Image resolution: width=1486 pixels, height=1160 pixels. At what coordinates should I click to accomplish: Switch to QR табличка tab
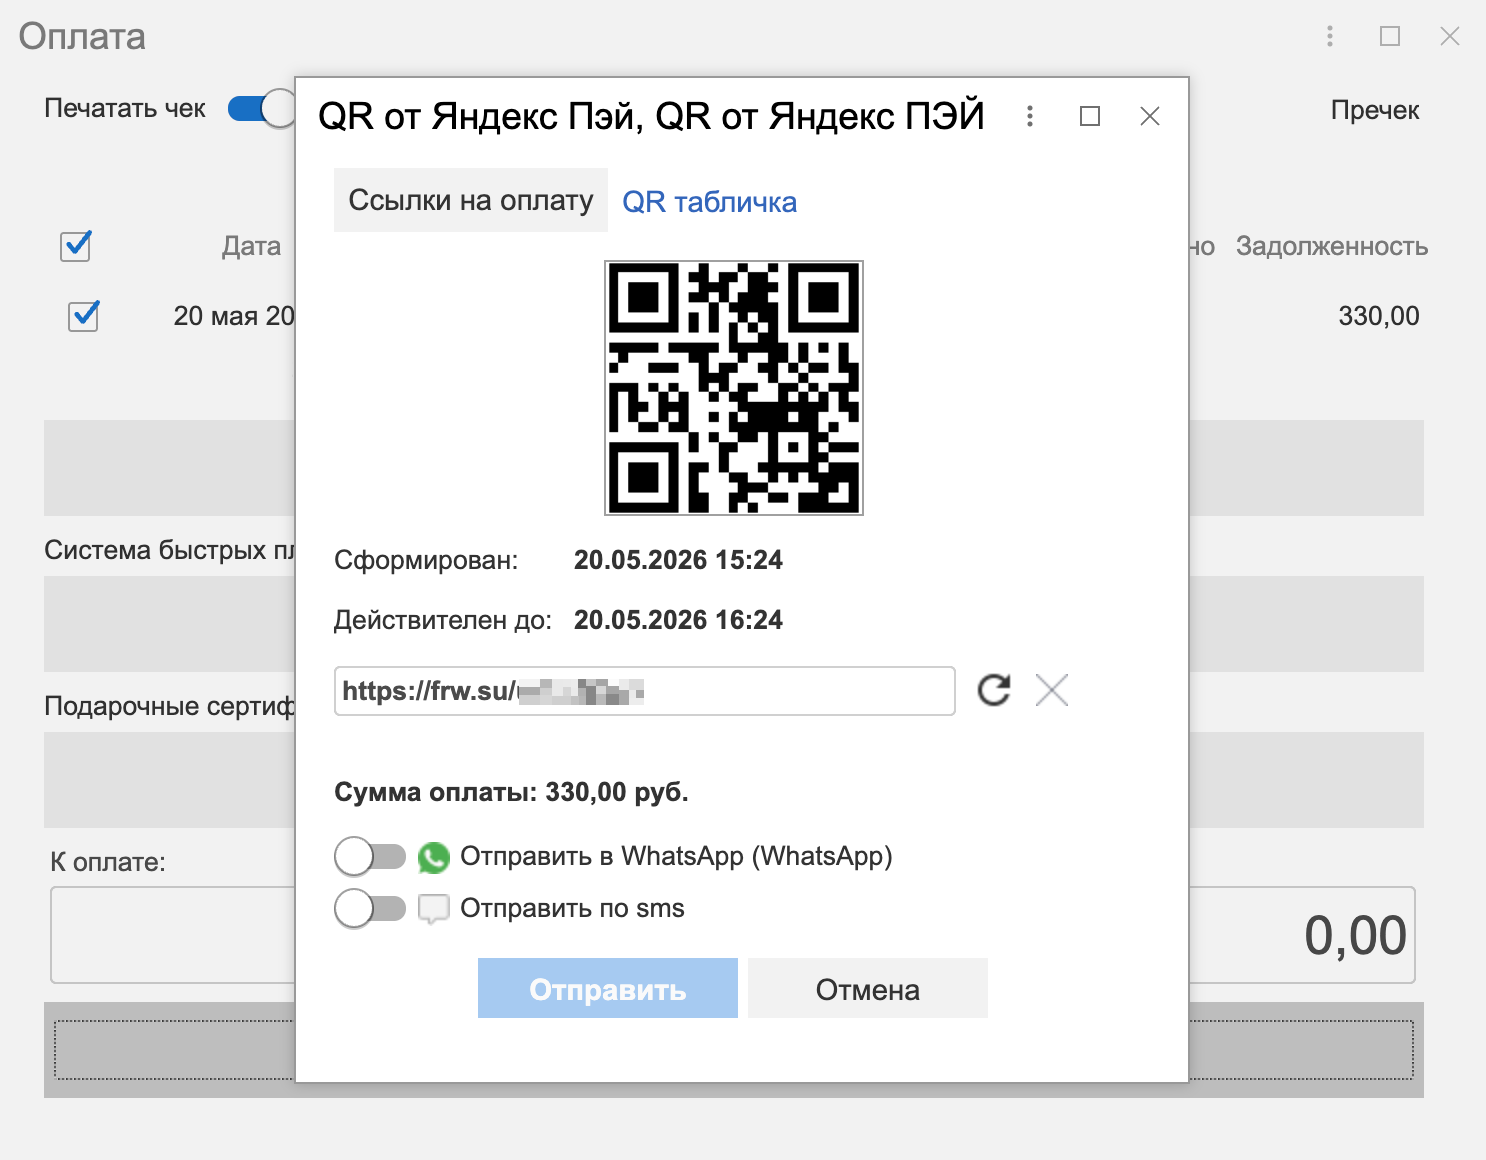pos(710,202)
